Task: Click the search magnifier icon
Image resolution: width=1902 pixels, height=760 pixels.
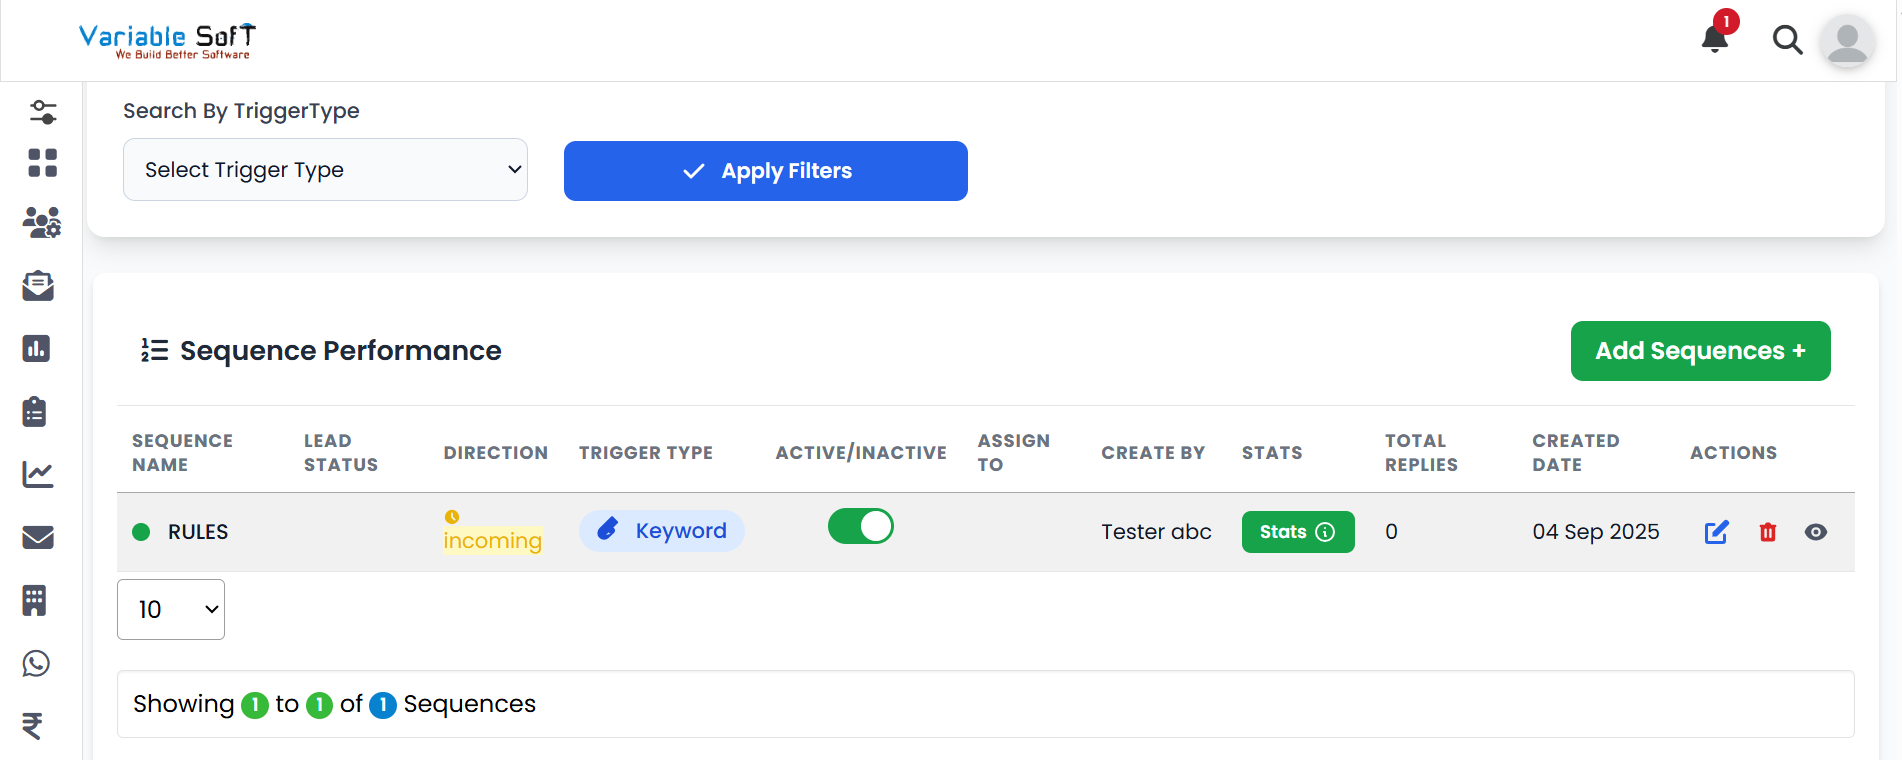Action: tap(1787, 40)
